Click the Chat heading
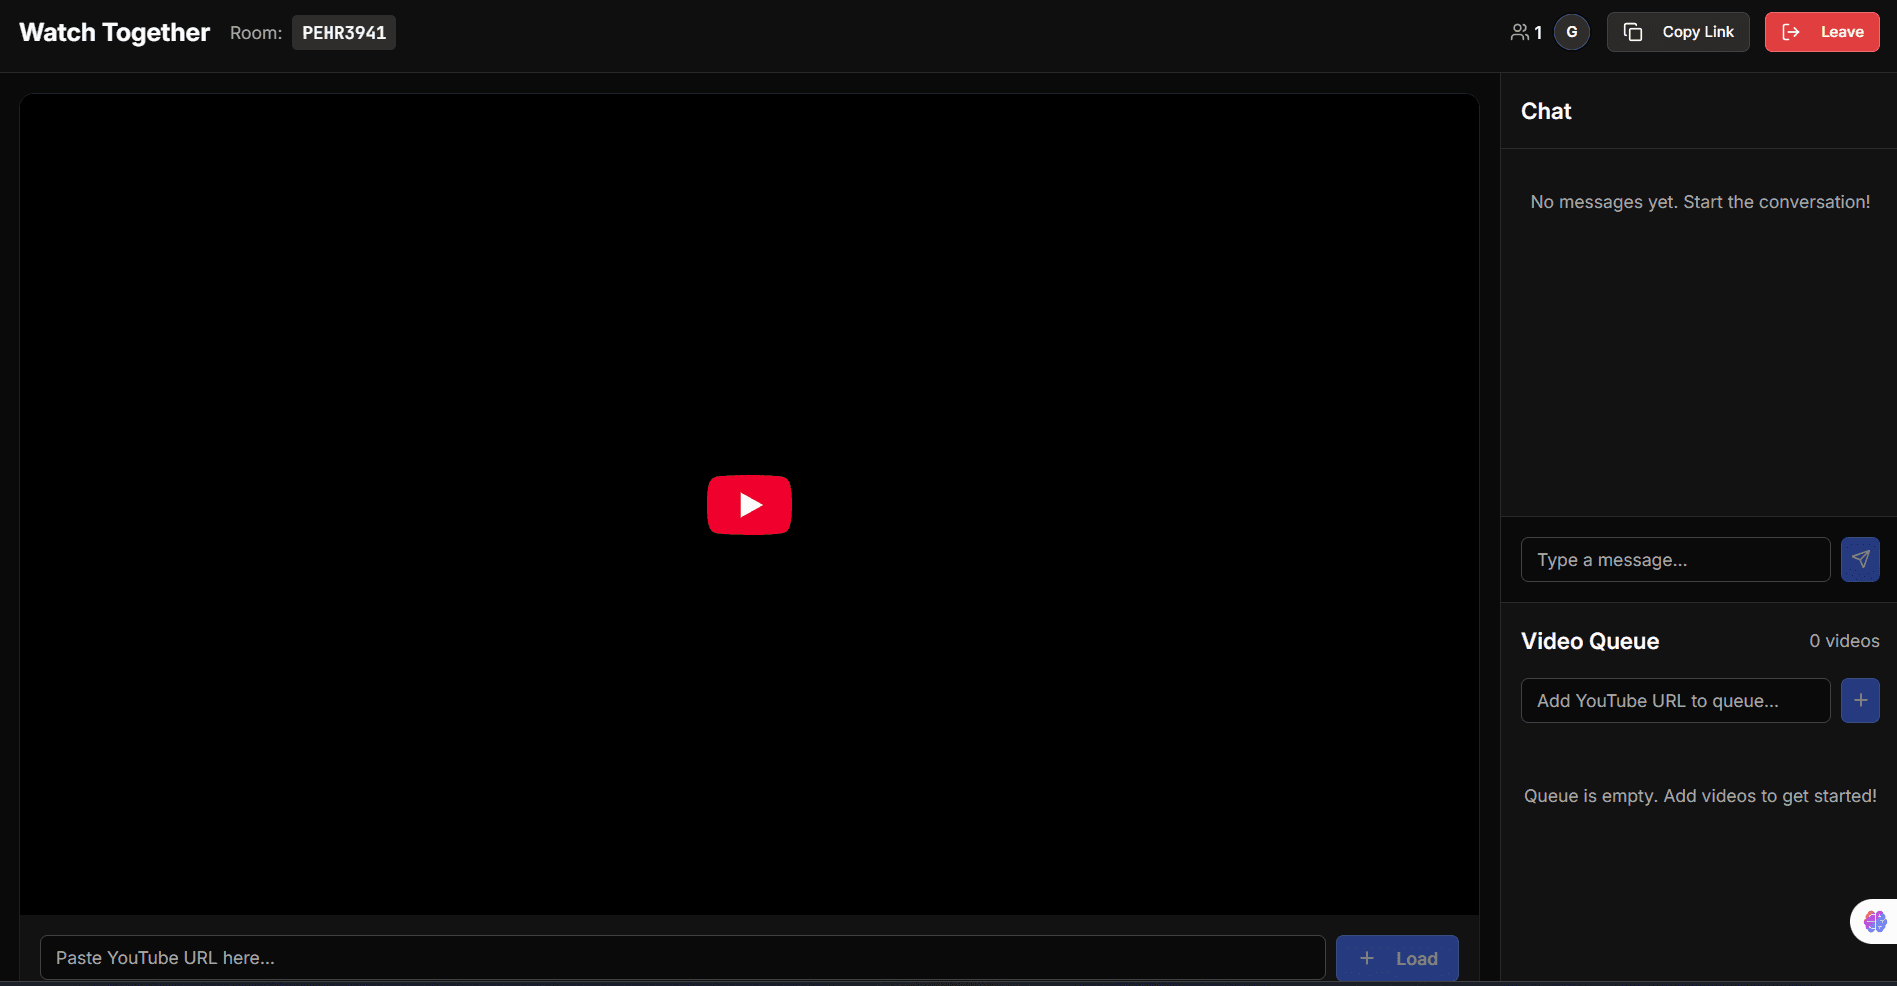 tap(1546, 111)
